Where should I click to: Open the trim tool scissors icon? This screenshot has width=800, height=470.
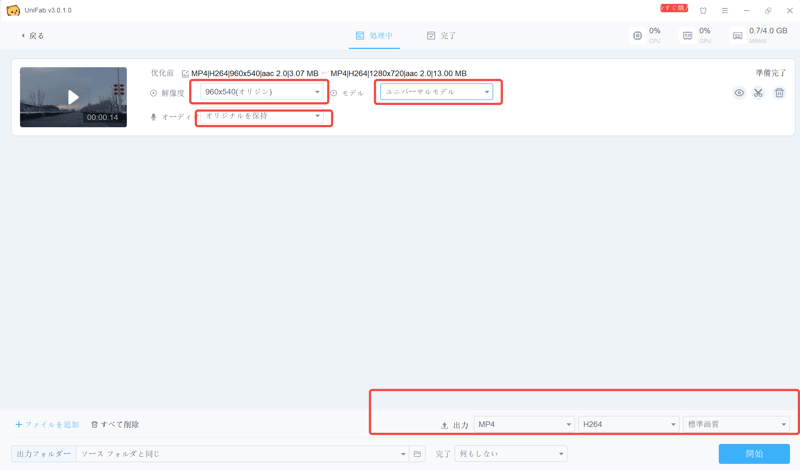(x=758, y=93)
